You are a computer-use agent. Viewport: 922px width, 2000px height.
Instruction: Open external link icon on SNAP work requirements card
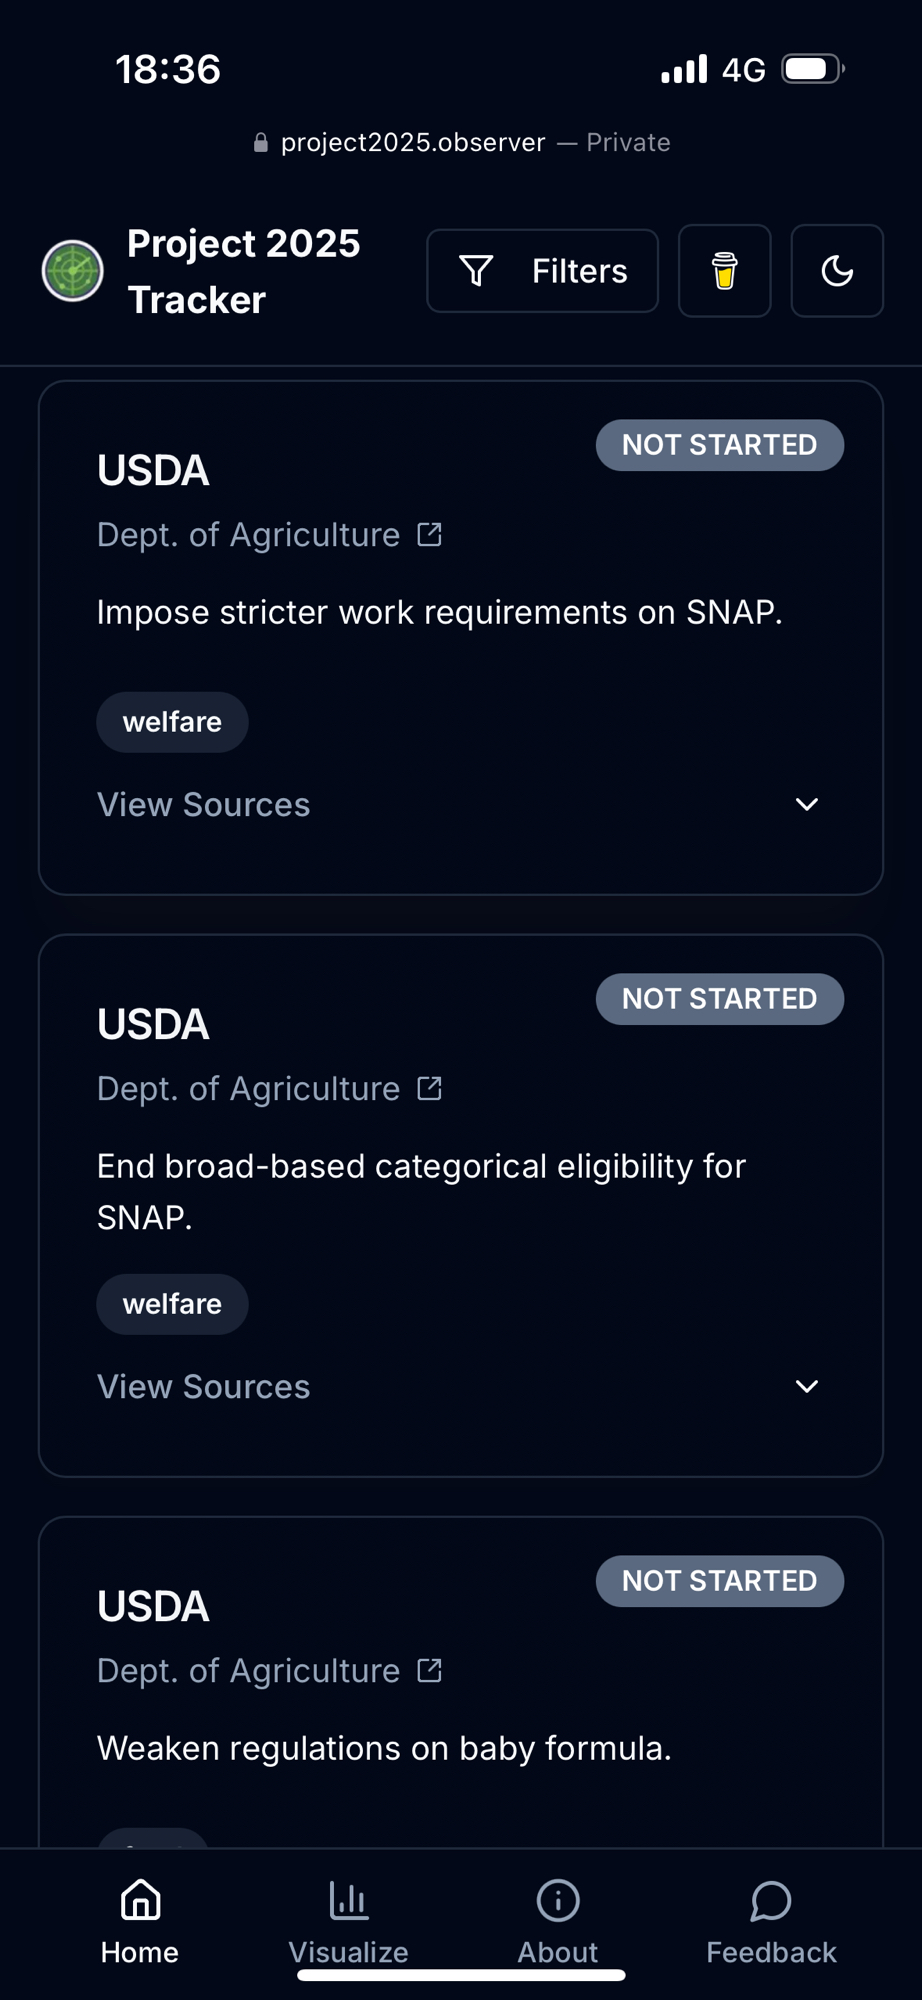(429, 535)
